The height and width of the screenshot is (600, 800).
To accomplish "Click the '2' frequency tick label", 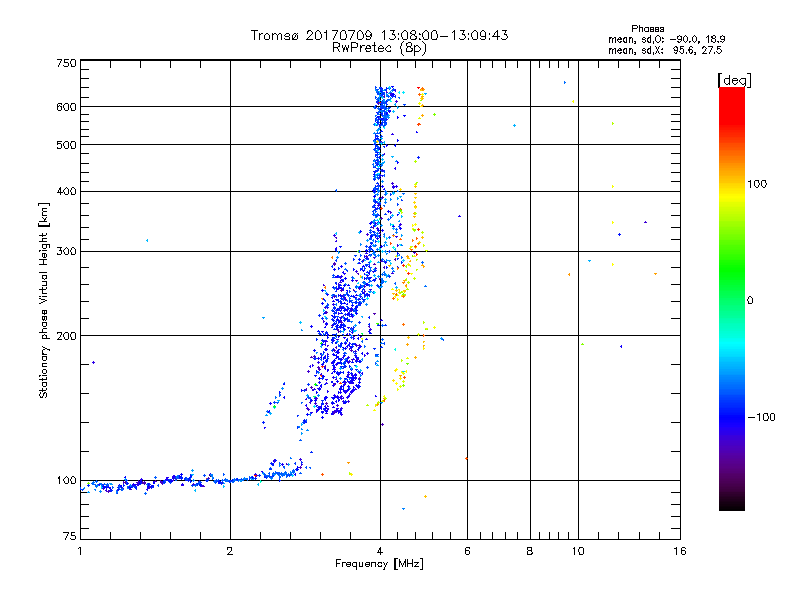I will [x=230, y=551].
